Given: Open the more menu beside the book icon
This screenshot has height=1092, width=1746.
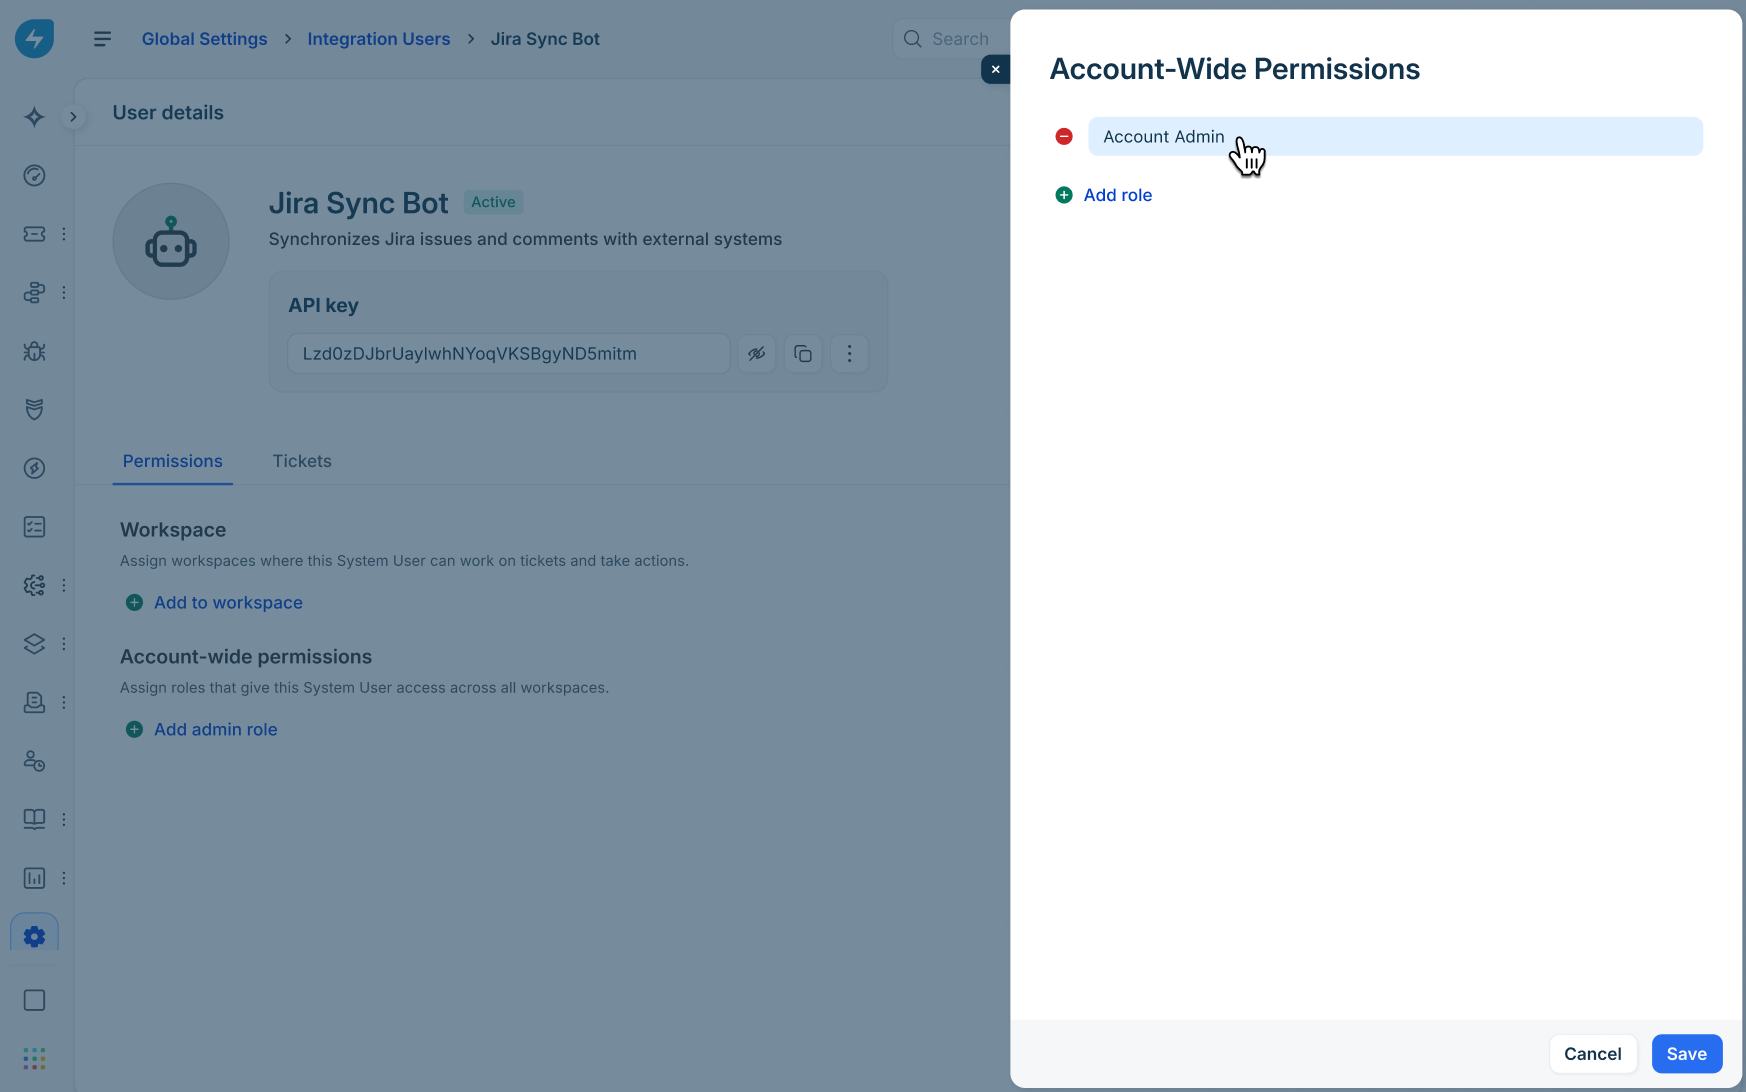Looking at the screenshot, I should [x=64, y=819].
